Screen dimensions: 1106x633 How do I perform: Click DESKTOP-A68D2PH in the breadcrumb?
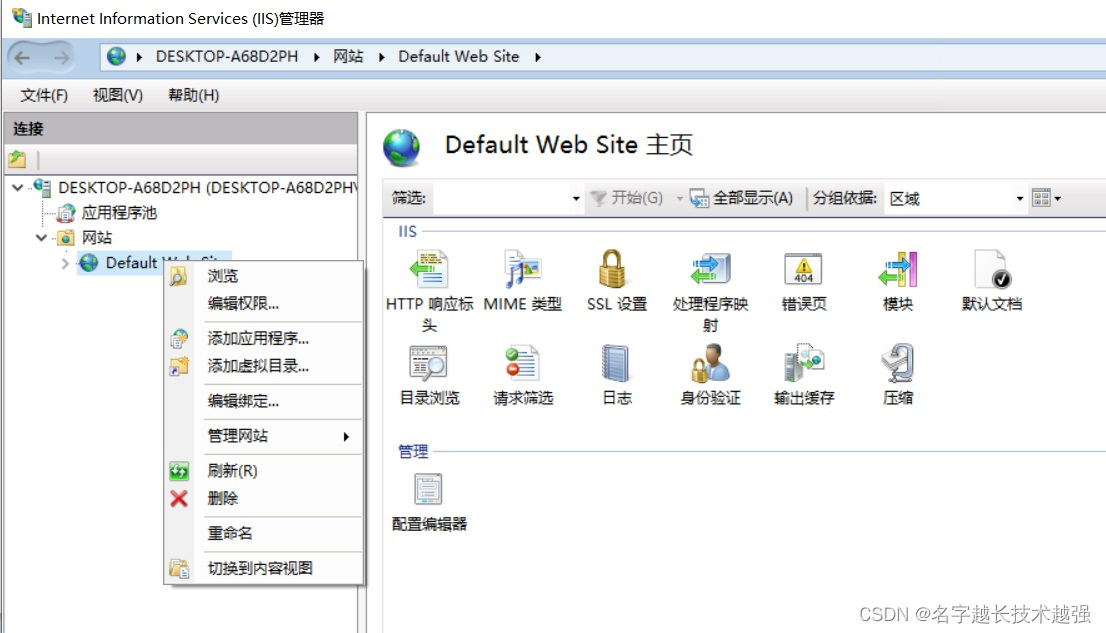[x=227, y=56]
